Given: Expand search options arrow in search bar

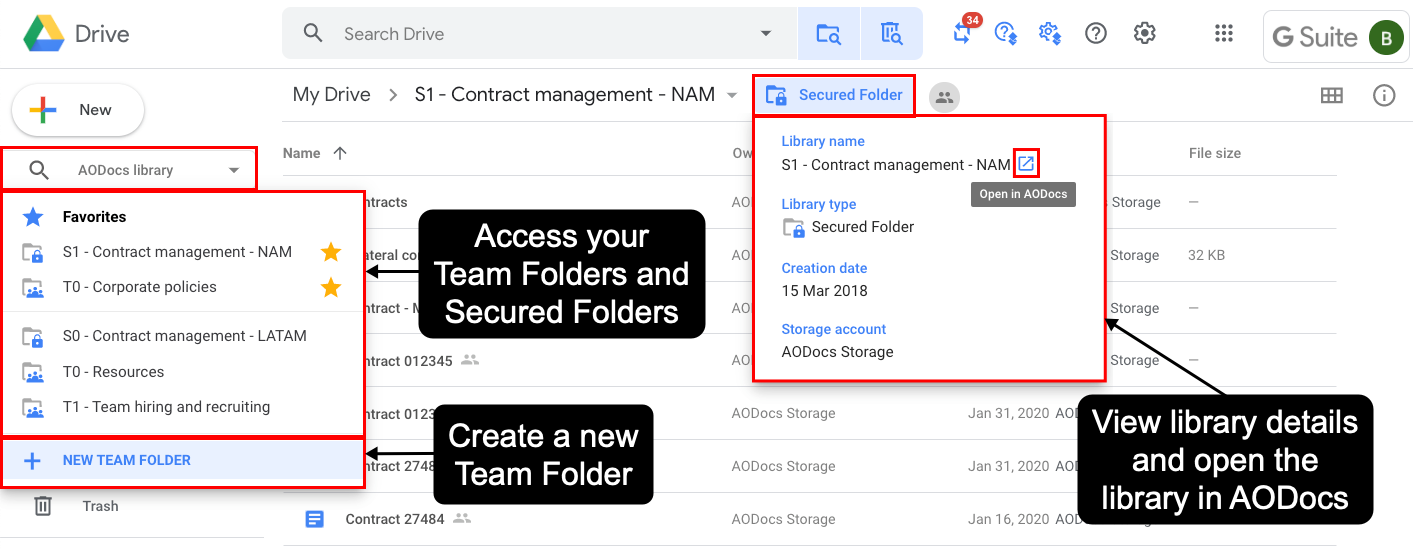Looking at the screenshot, I should point(766,34).
